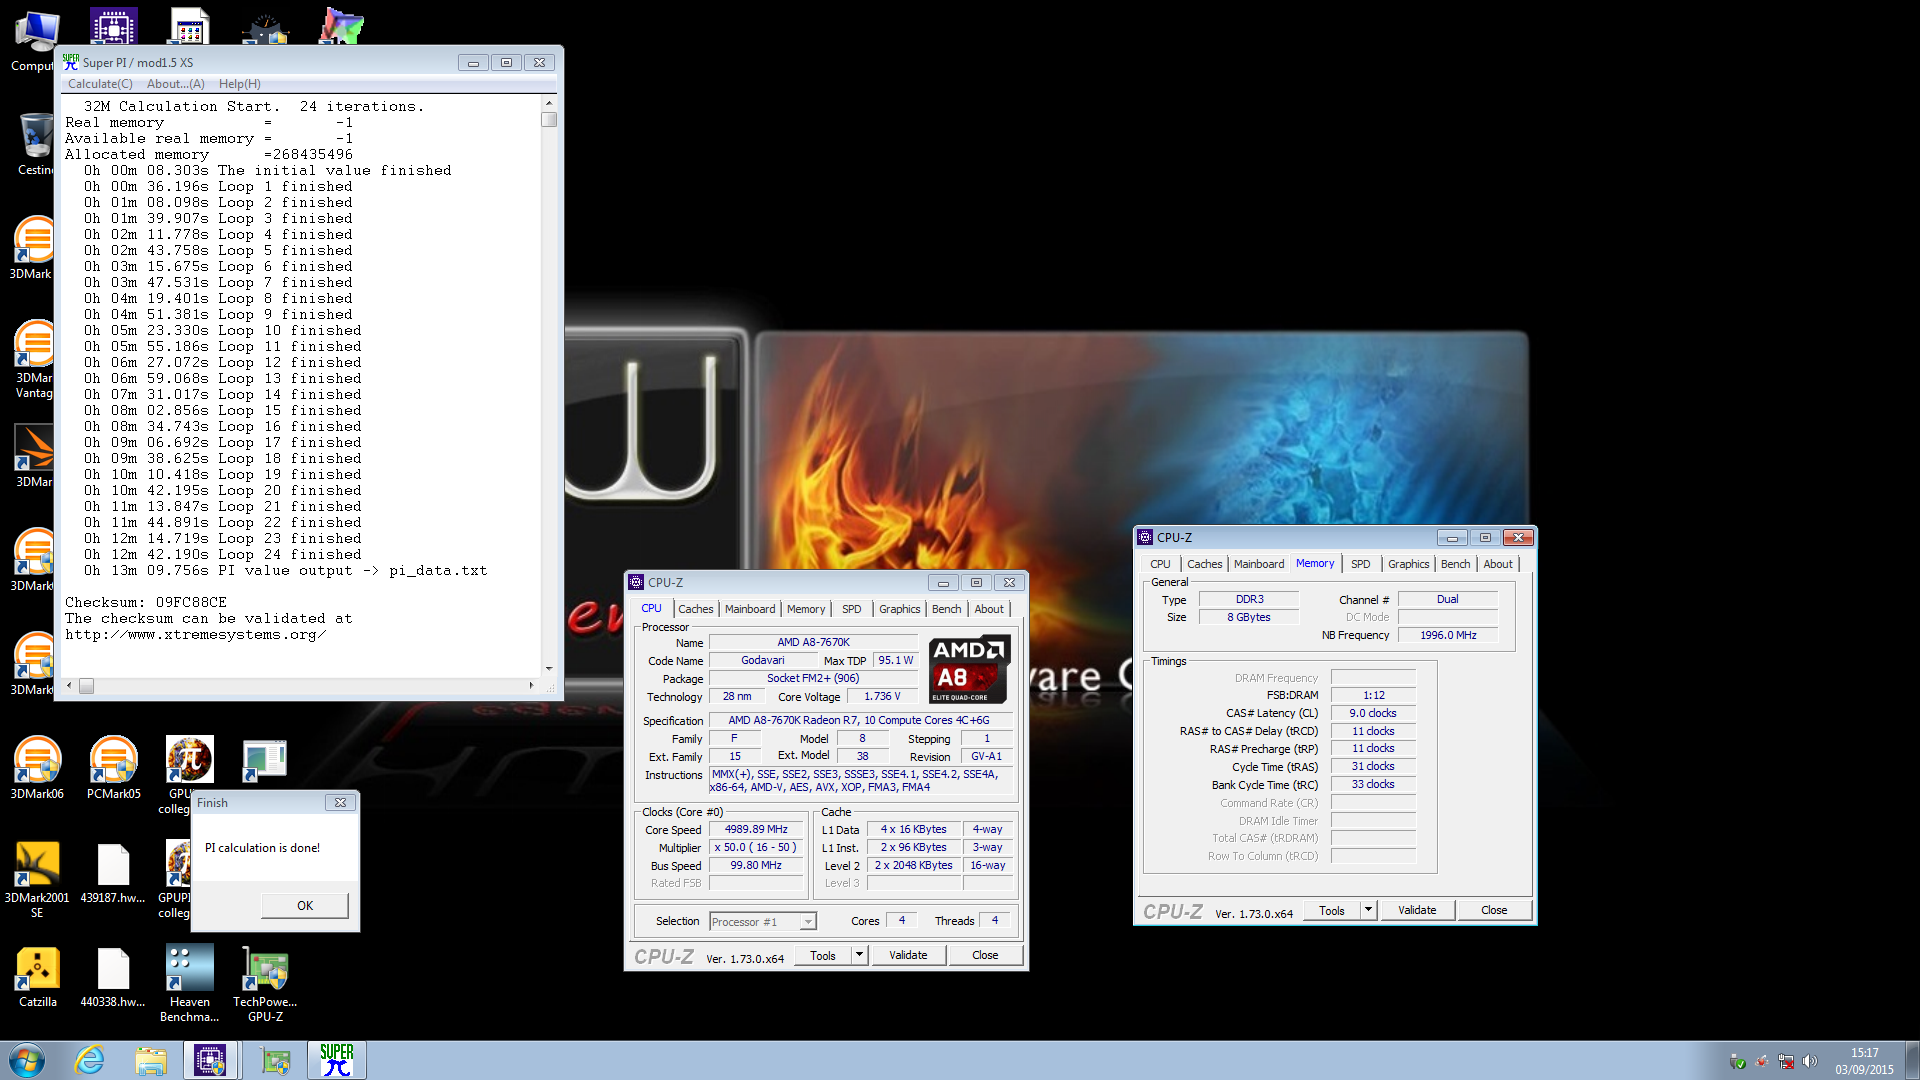
Task: Switch to Memory tab in left CPU-Z
Action: (x=806, y=609)
